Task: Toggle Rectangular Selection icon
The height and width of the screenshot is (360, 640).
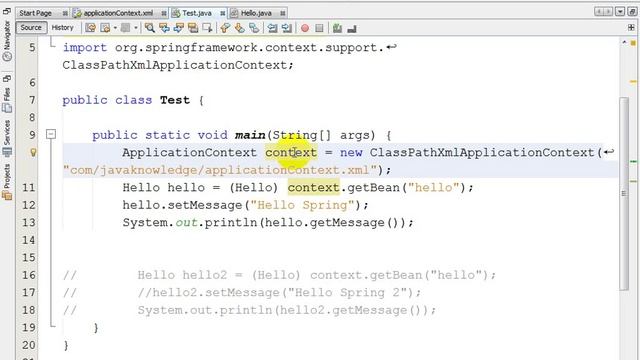Action: (207, 28)
